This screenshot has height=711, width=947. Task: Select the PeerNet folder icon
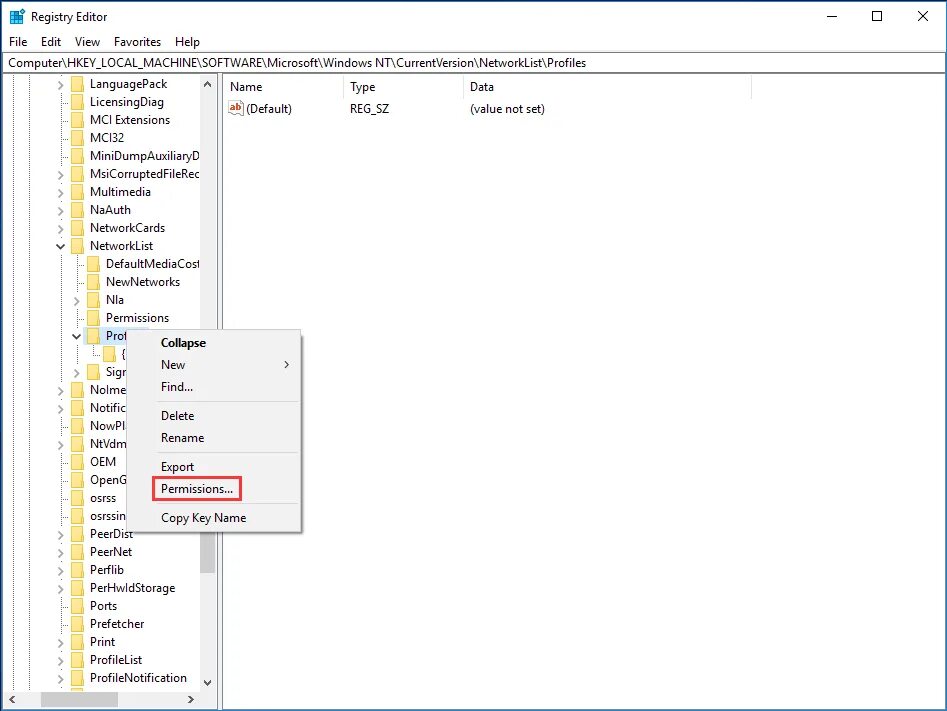click(x=77, y=552)
